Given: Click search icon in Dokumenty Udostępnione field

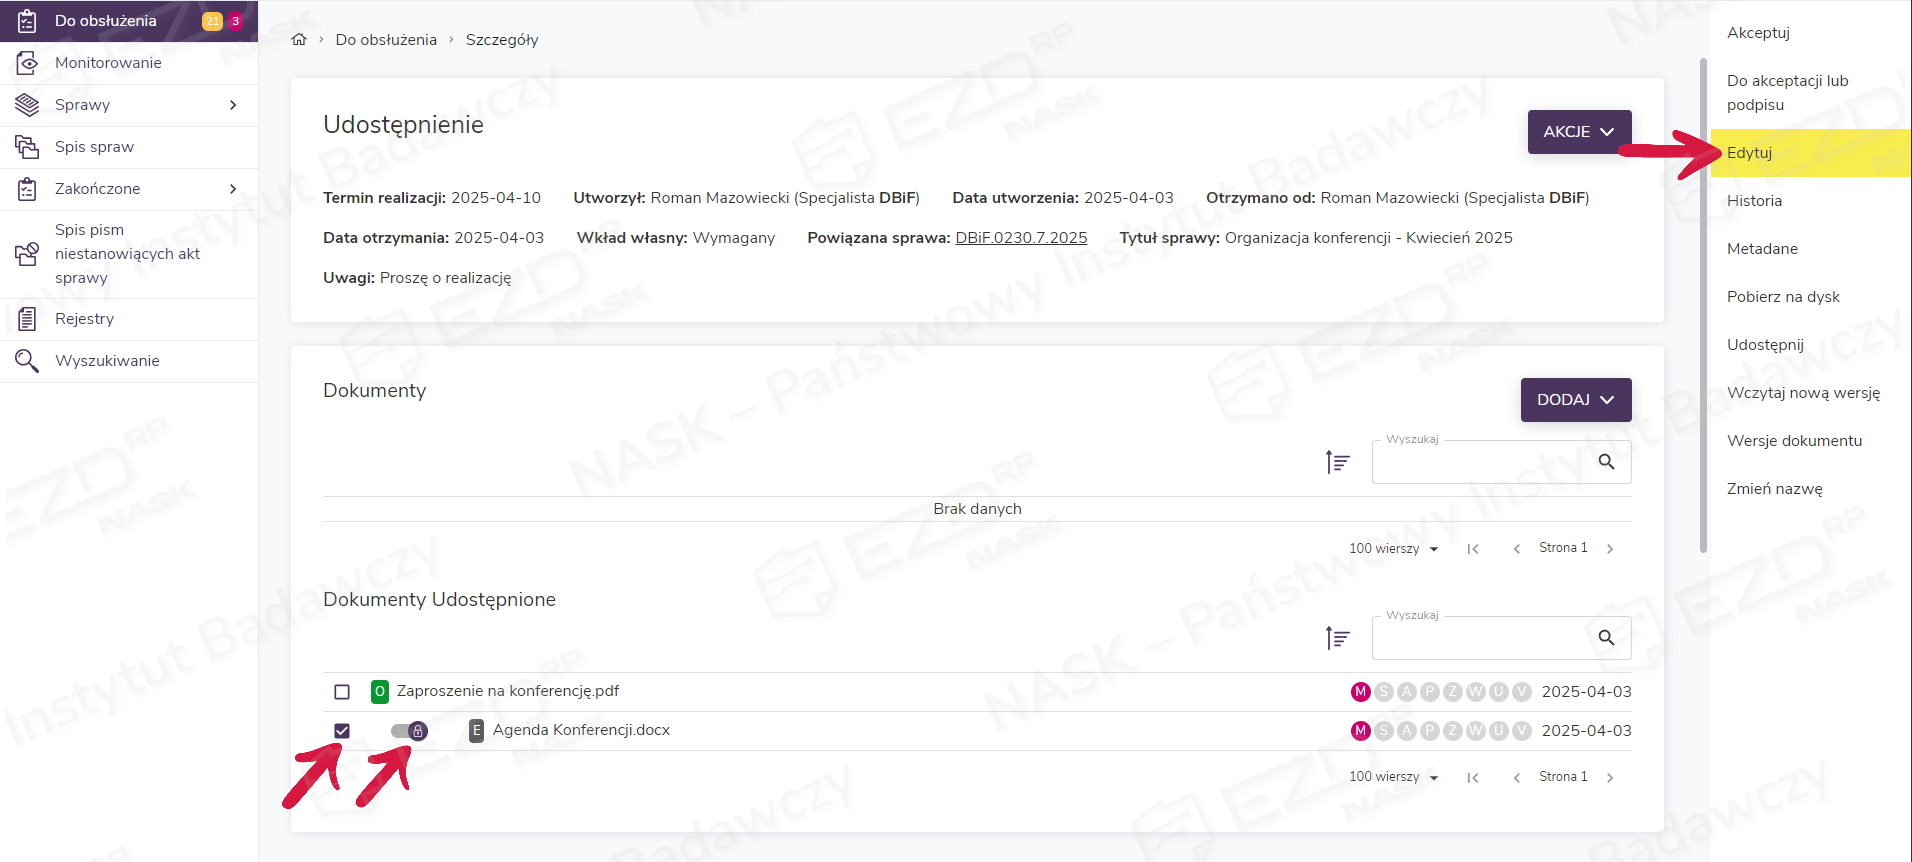Looking at the screenshot, I should pyautogui.click(x=1606, y=638).
